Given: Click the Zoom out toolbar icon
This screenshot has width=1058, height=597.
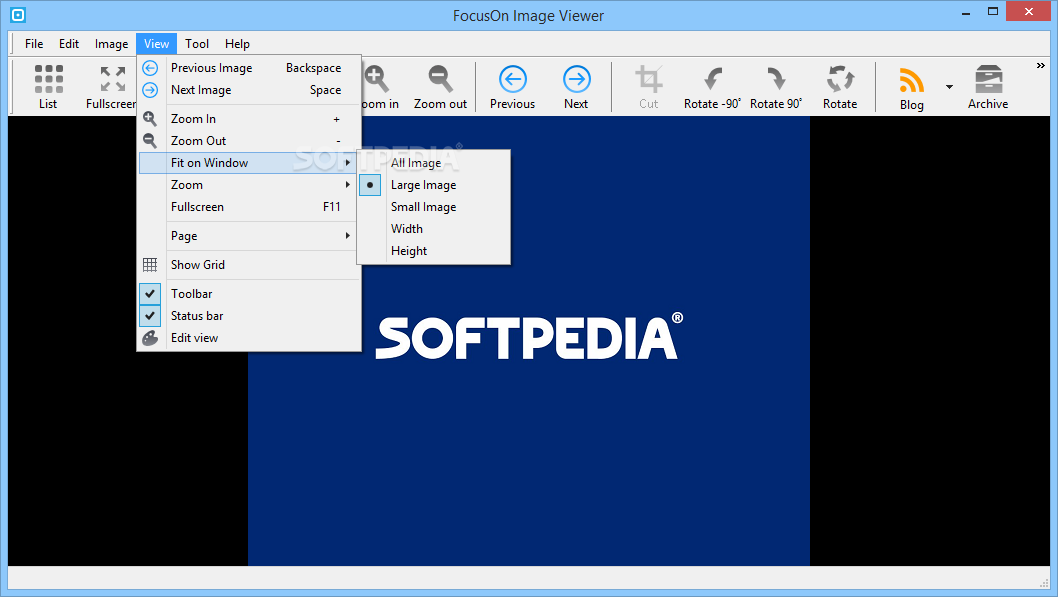Looking at the screenshot, I should click(440, 79).
